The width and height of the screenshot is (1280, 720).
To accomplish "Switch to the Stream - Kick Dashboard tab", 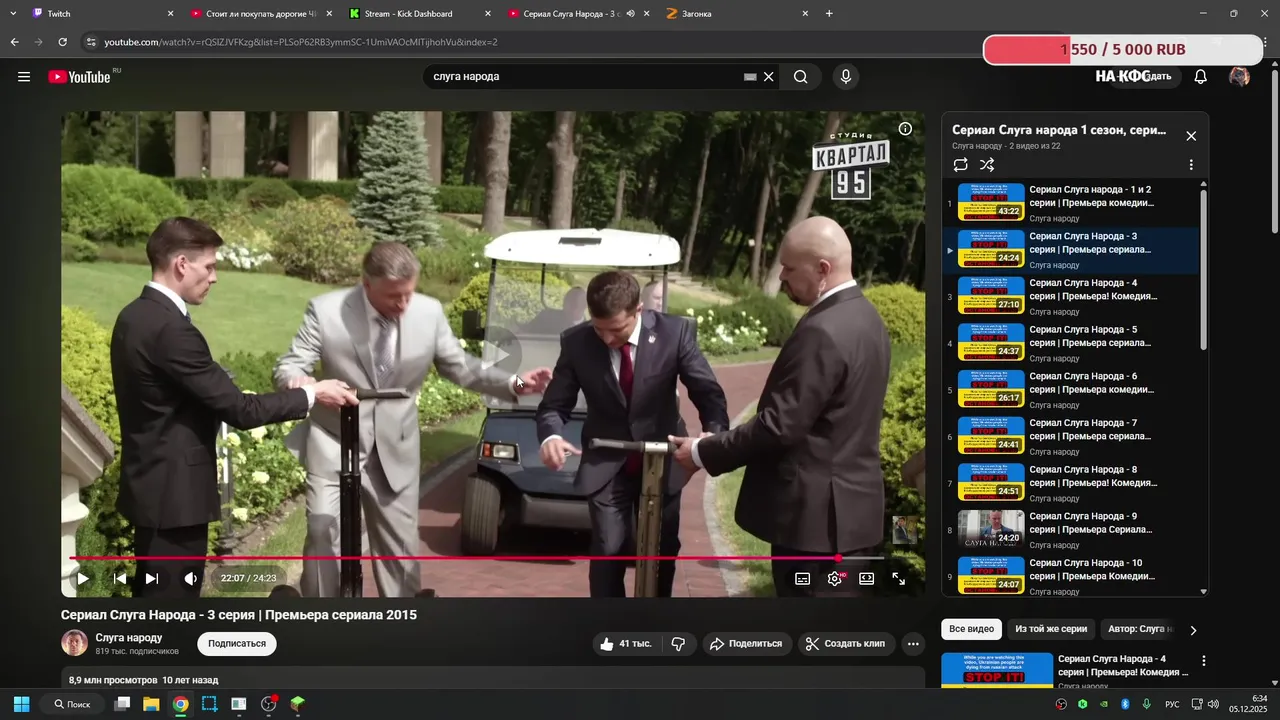I will [x=420, y=14].
